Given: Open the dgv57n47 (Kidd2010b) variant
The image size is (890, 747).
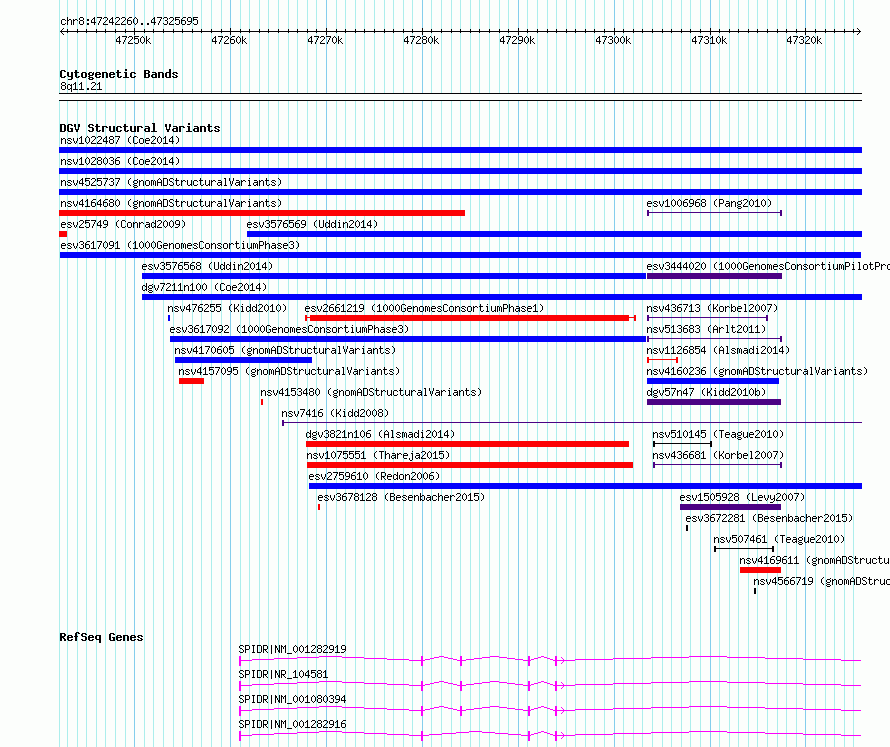Looking at the screenshot, I should click(714, 402).
